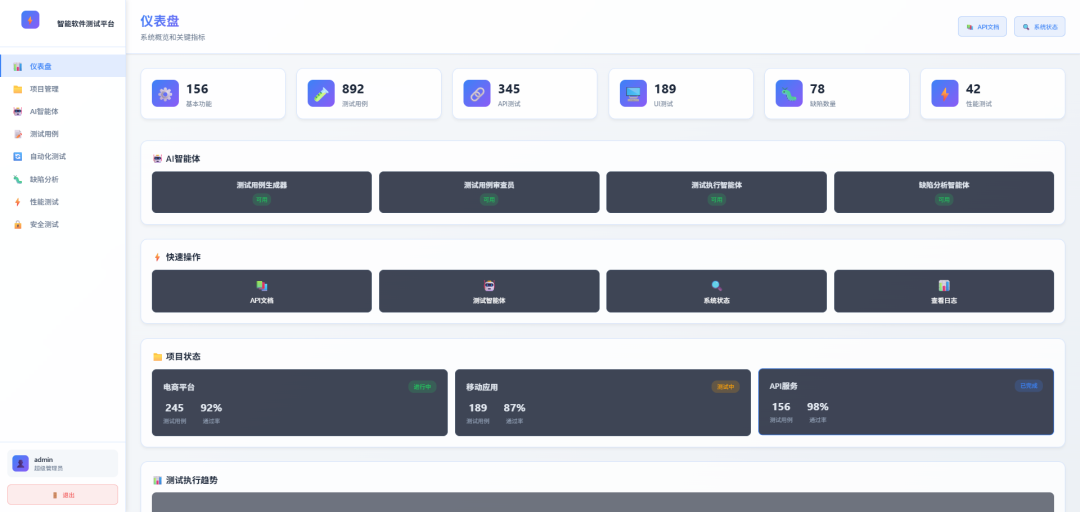Click the 245 test case count
The height and width of the screenshot is (512, 1080).
(174, 408)
